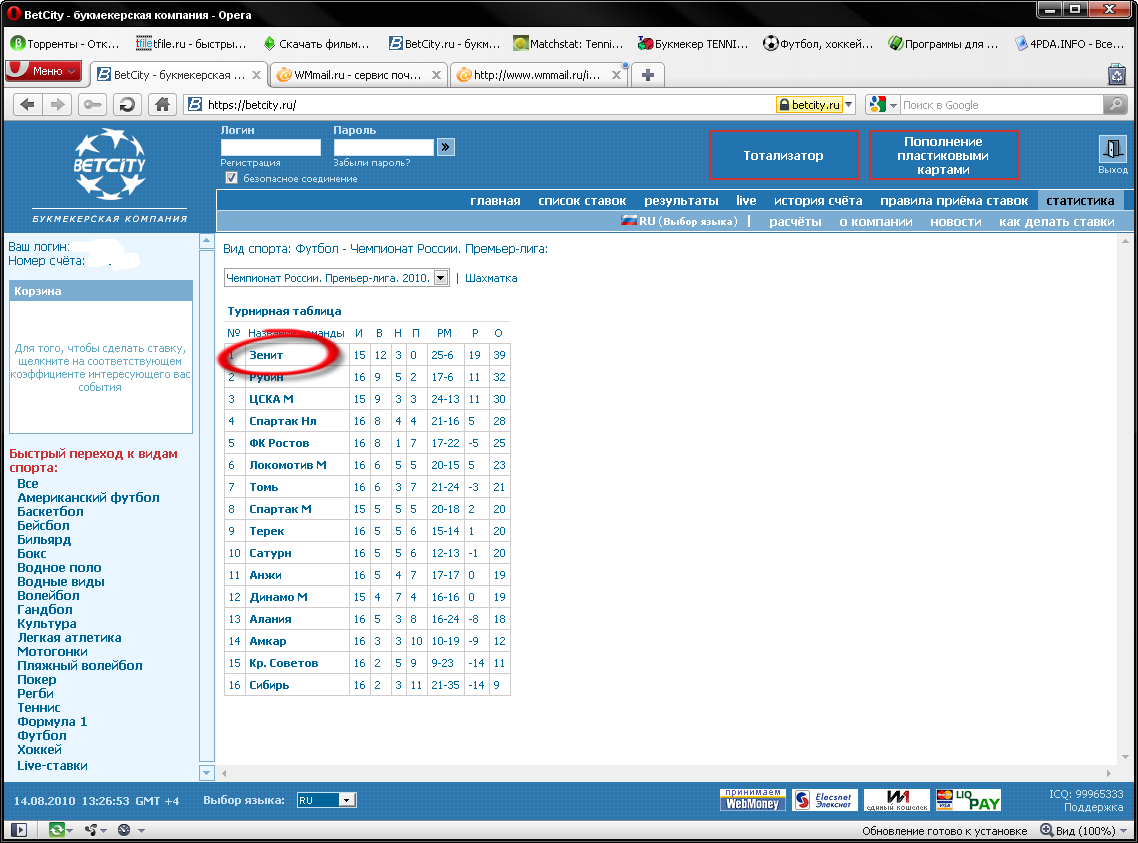The image size is (1138, 843).
Task: Open the Футбол, хоккей bookmark
Action: point(818,44)
